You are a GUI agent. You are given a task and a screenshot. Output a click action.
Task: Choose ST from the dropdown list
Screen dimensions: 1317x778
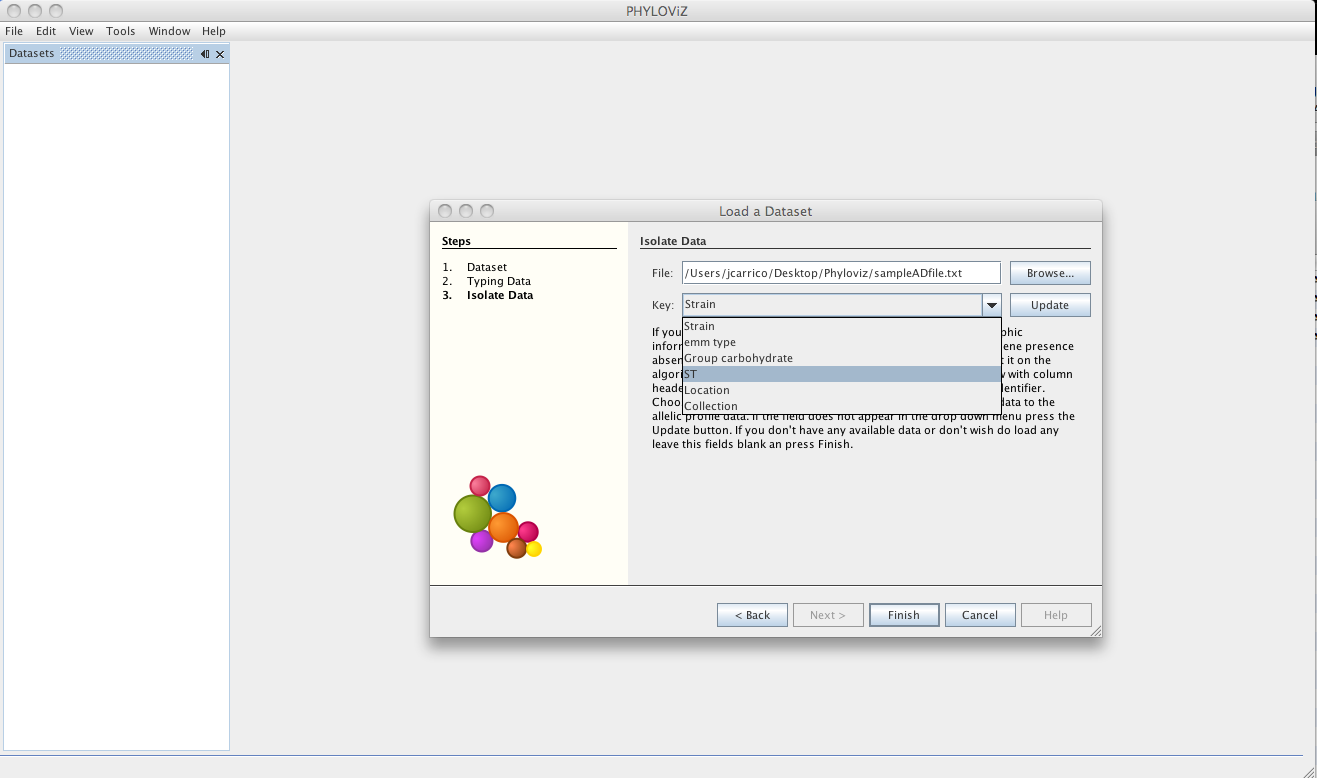[841, 374]
